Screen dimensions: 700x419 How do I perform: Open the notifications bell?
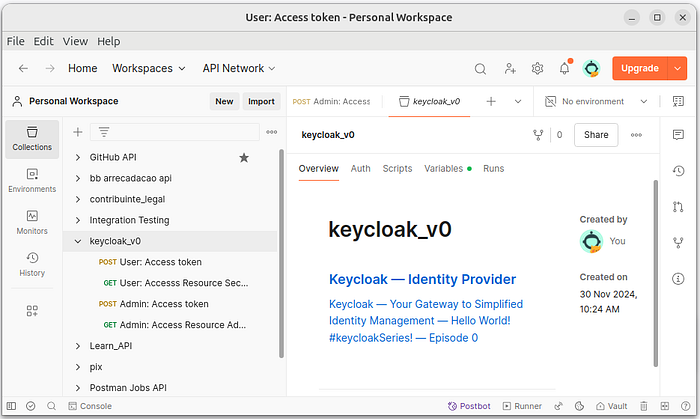[565, 69]
